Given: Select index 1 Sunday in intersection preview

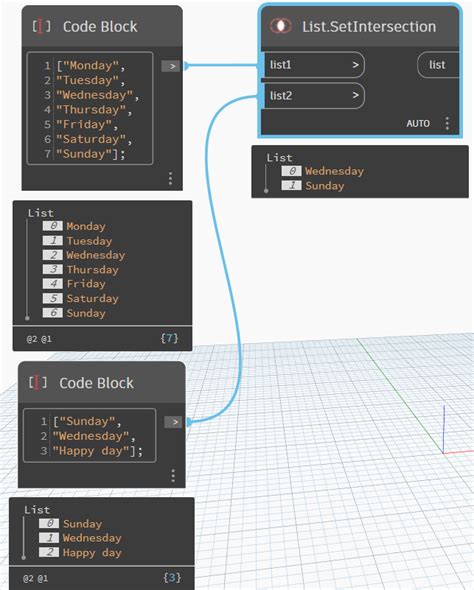Looking at the screenshot, I should pyautogui.click(x=313, y=186).
